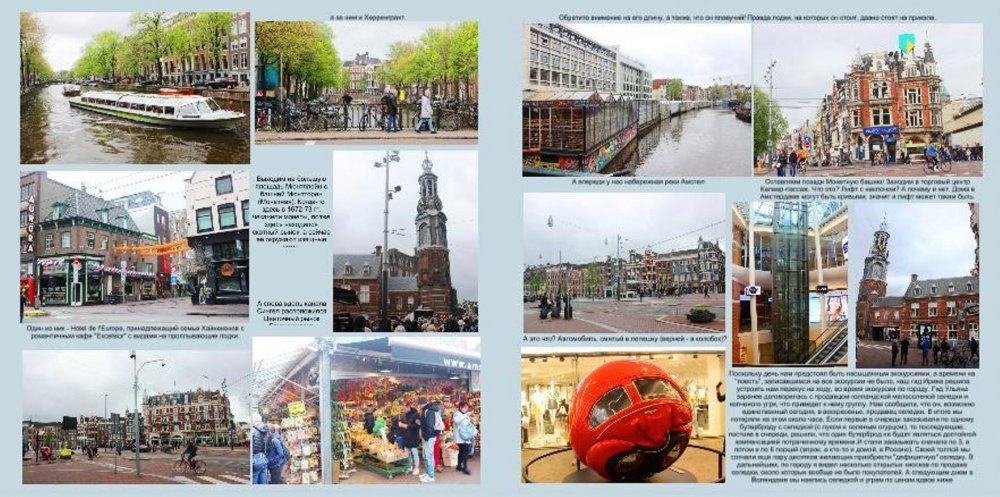Image resolution: width=1000 pixels, height=497 pixels.
Task: Click the caption starting "Оставляем позади Монетную башню"
Action: point(866,188)
